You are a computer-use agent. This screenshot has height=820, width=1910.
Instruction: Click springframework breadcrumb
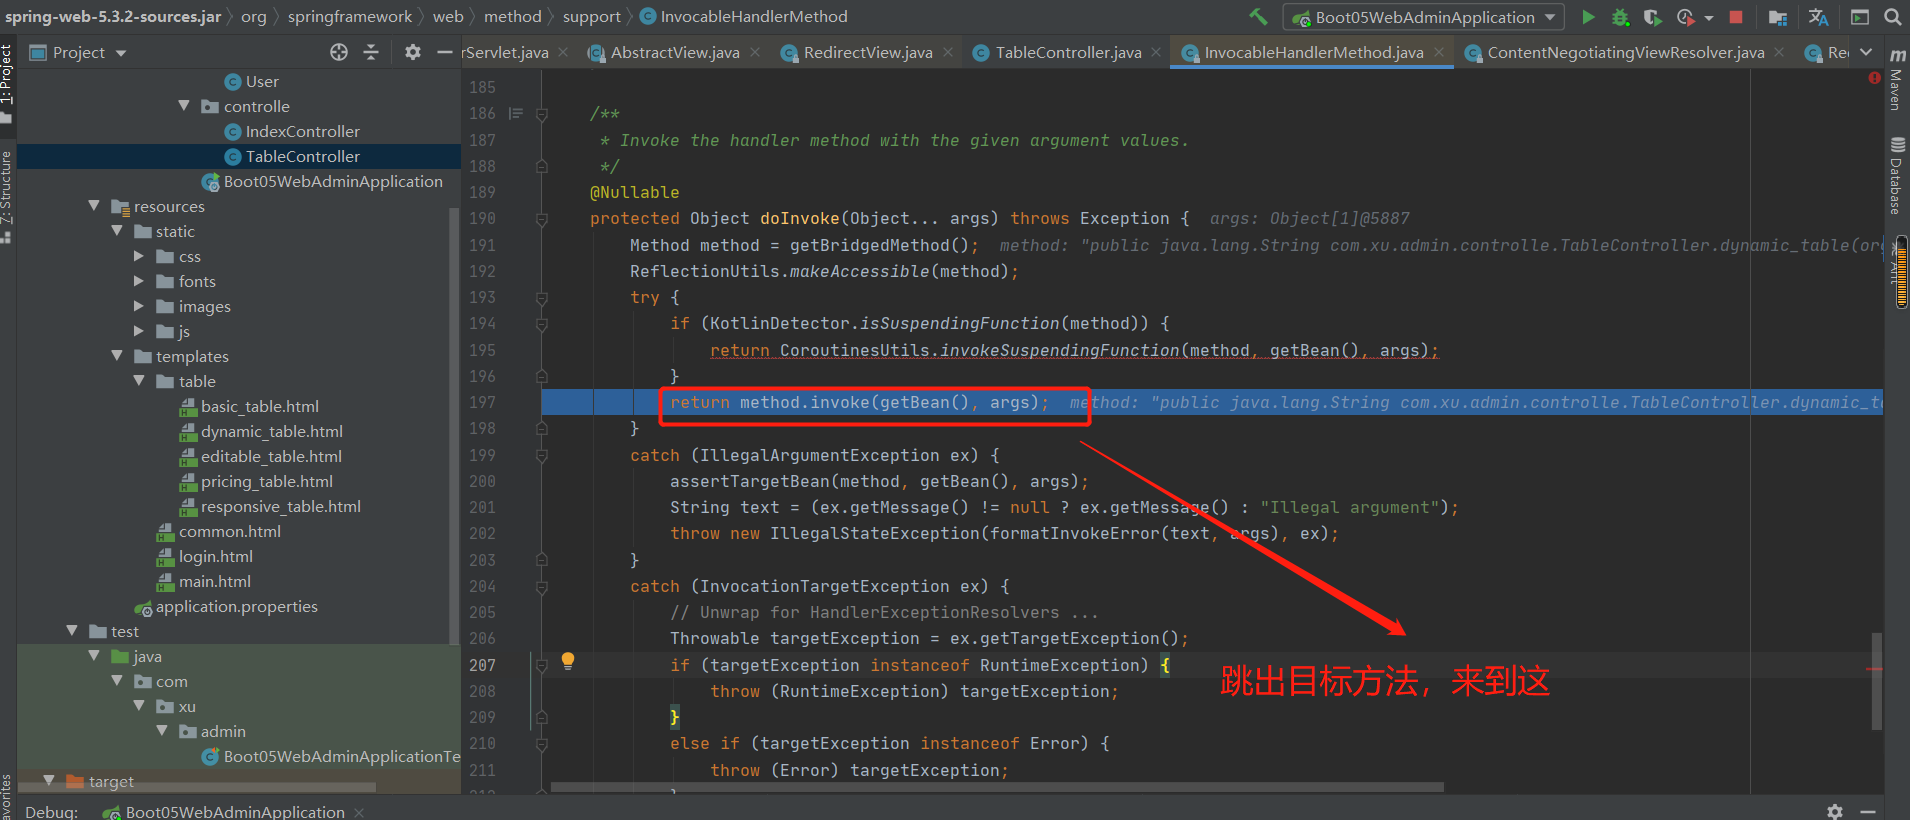tap(349, 16)
